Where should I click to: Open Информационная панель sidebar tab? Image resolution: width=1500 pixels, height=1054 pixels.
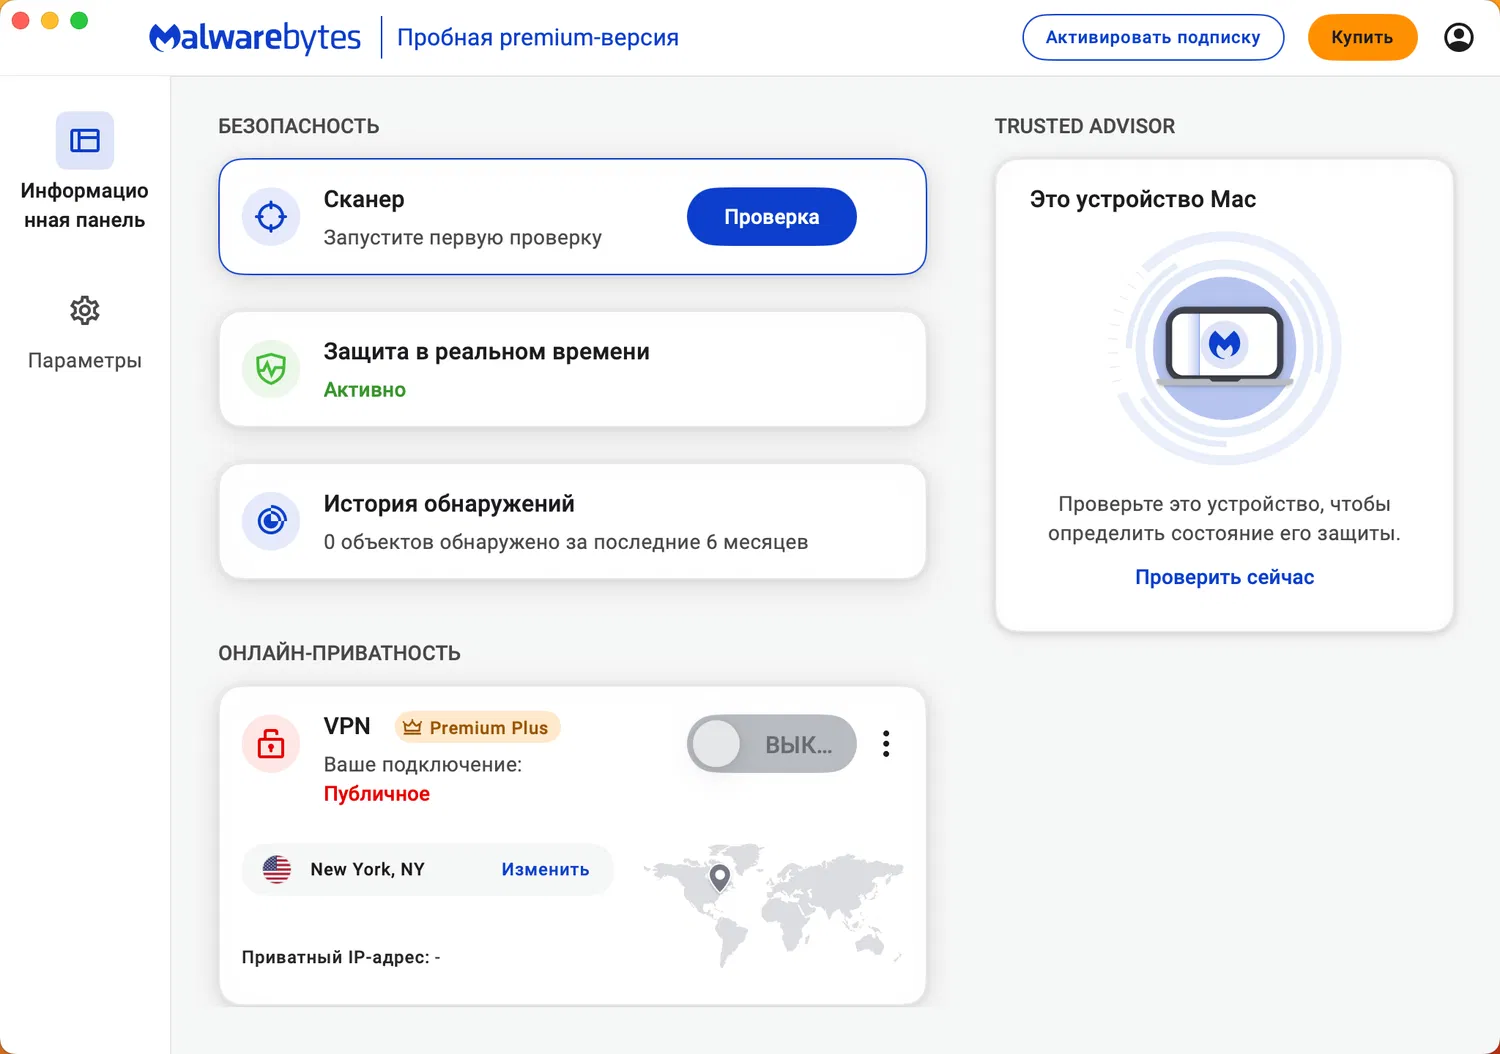(85, 172)
